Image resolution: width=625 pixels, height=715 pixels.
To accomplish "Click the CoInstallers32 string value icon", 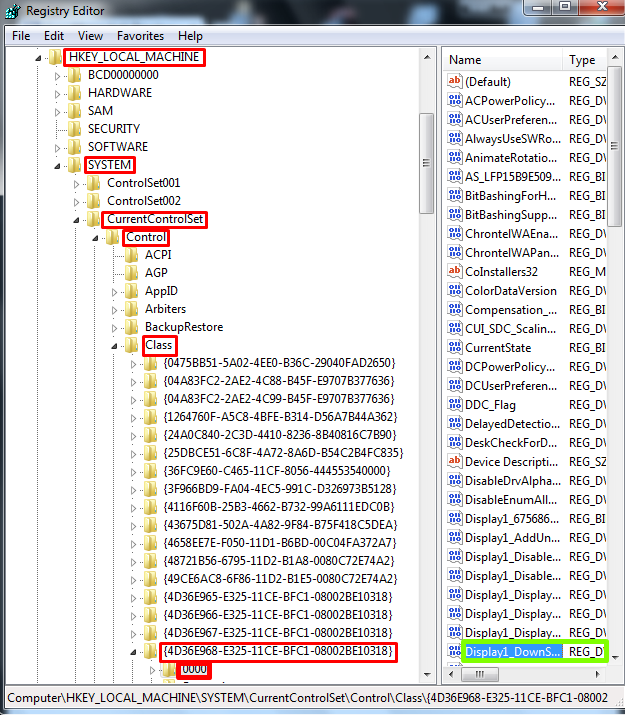I will 455,271.
